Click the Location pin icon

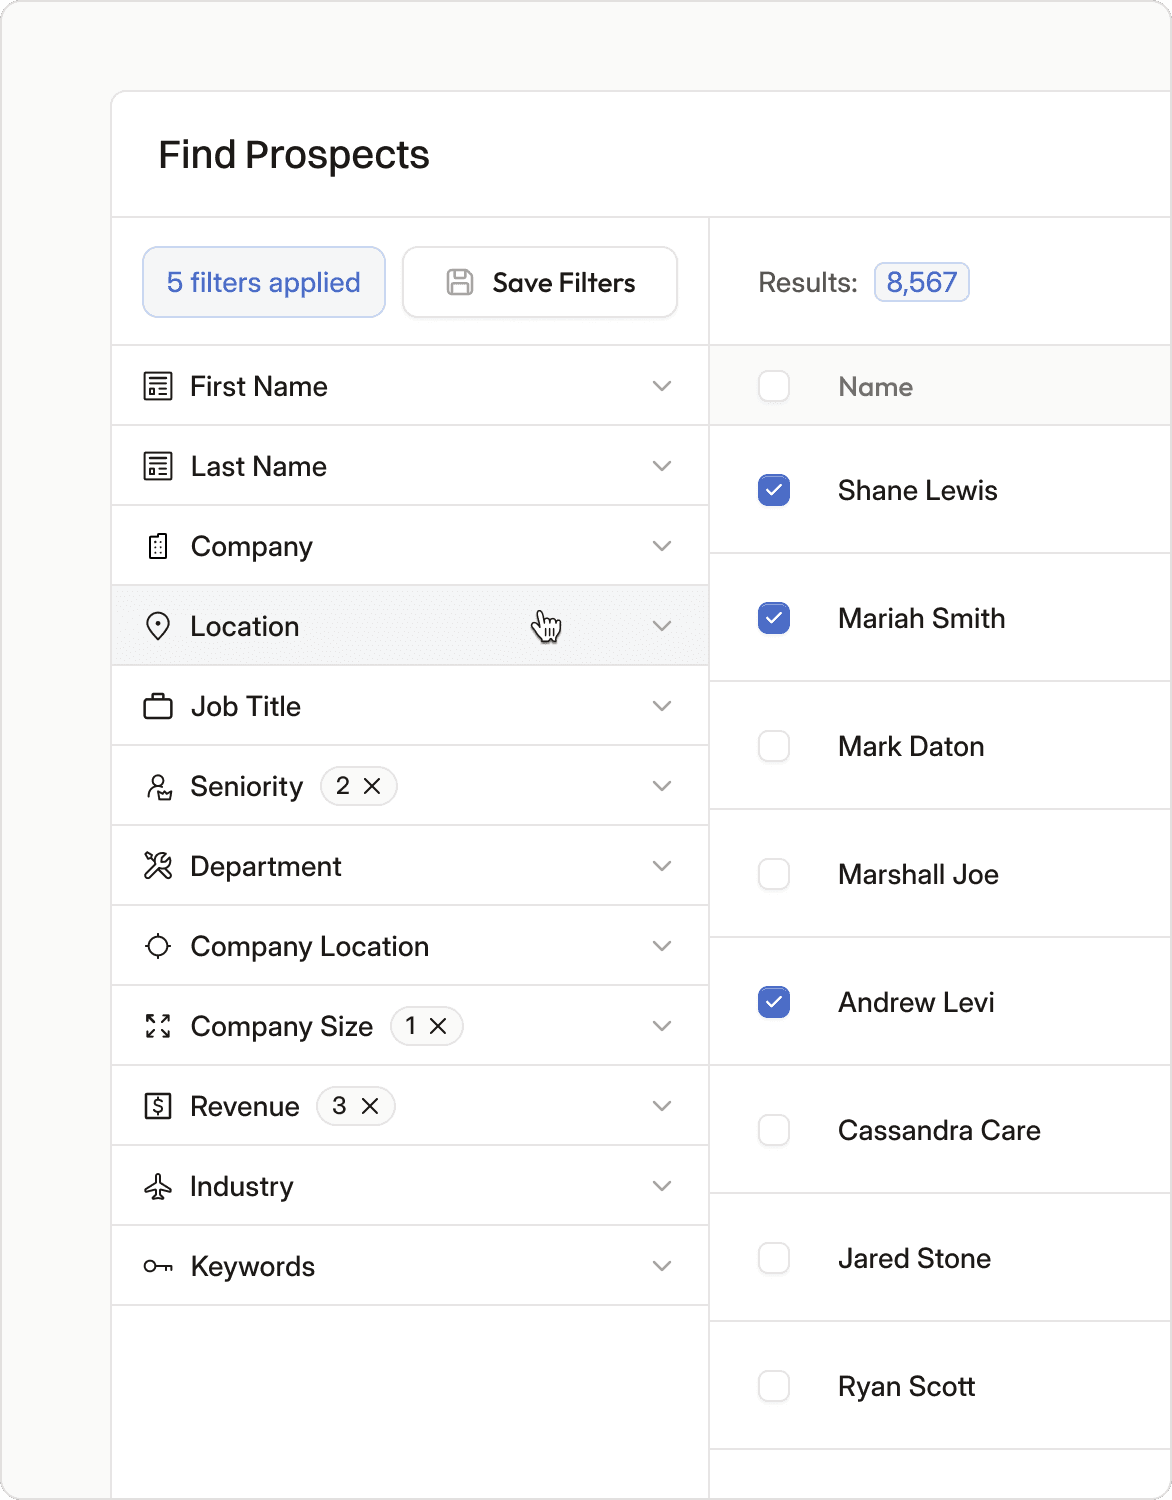click(x=158, y=626)
